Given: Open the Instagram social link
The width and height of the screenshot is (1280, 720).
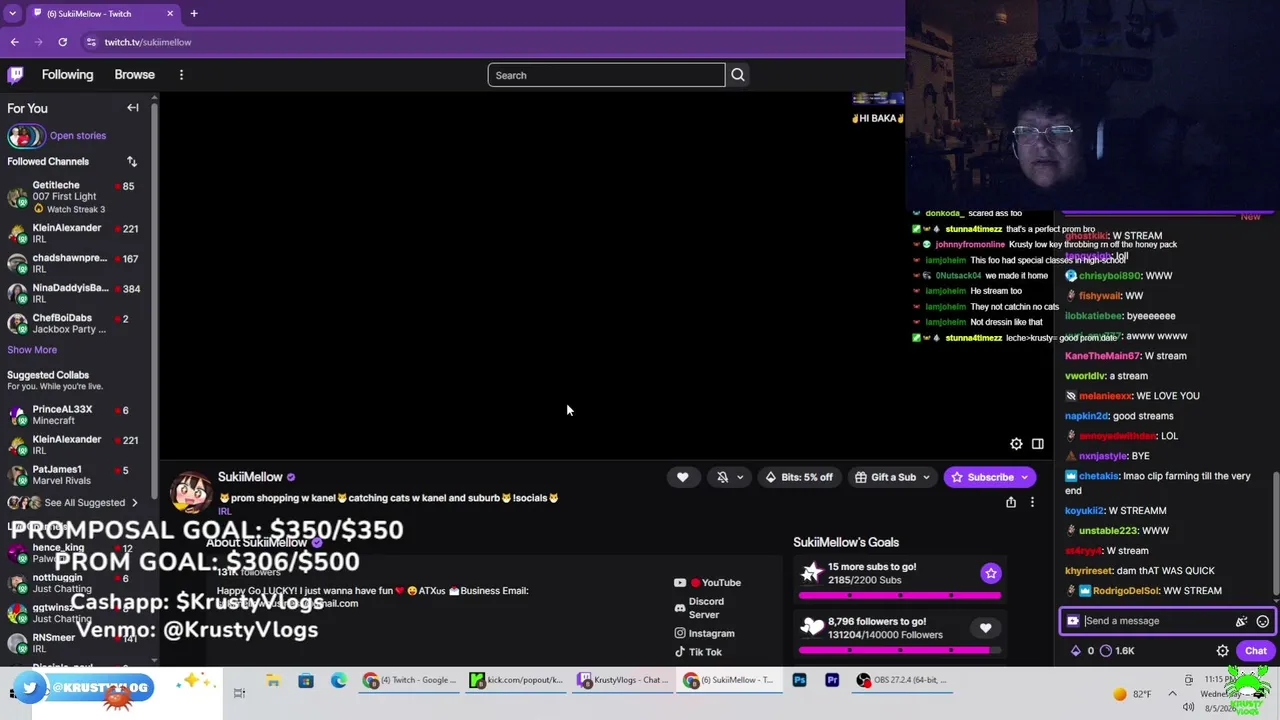Looking at the screenshot, I should click(704, 633).
